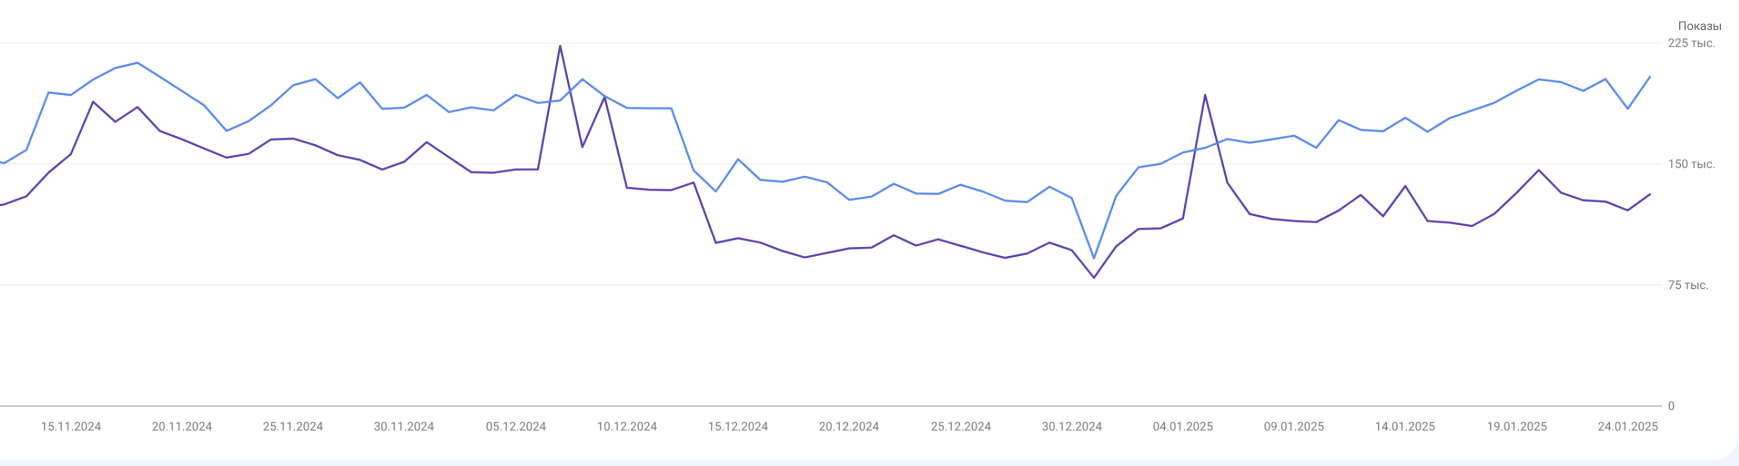
Task: Select the 25.11.2024 axis date
Action: coord(293,426)
